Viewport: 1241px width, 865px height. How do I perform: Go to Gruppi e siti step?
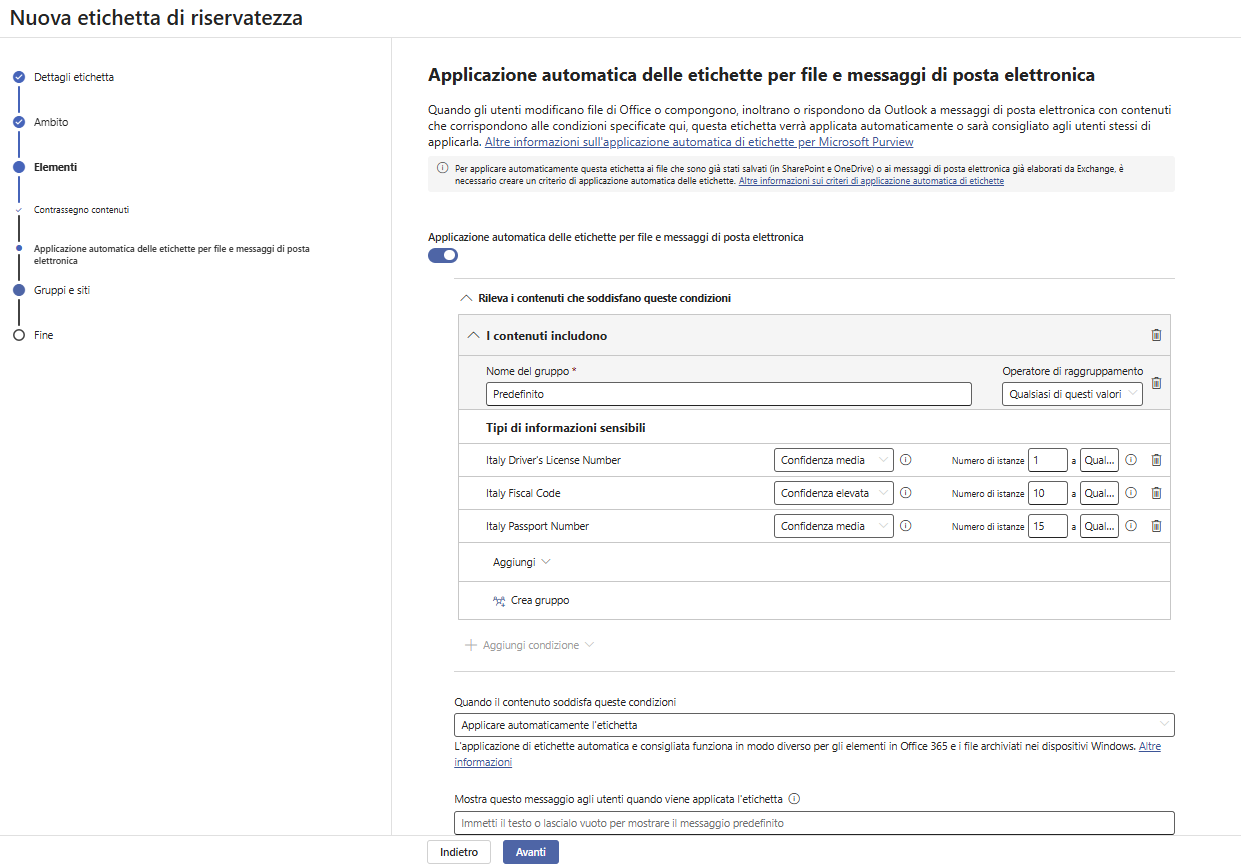pos(62,290)
